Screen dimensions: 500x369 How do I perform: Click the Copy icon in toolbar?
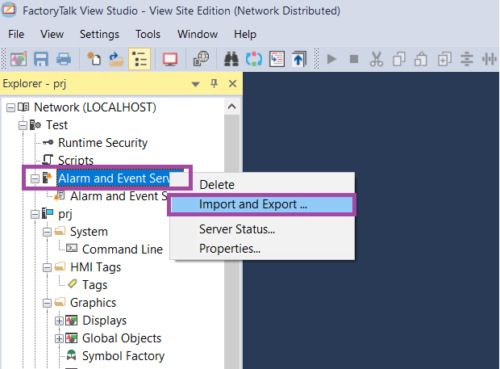click(399, 59)
